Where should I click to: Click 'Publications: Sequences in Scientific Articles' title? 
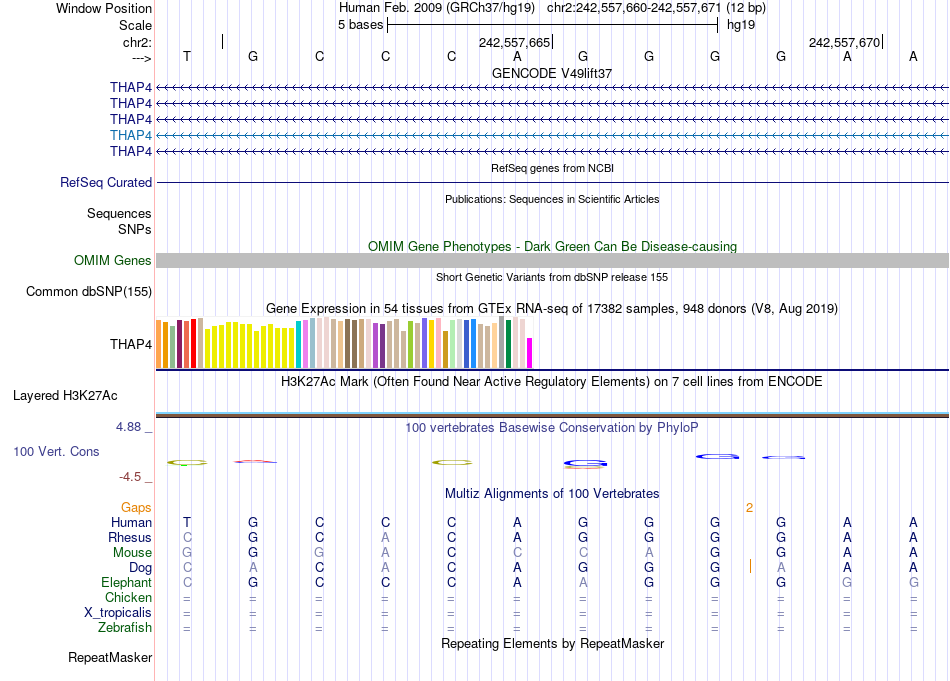click(x=552, y=199)
